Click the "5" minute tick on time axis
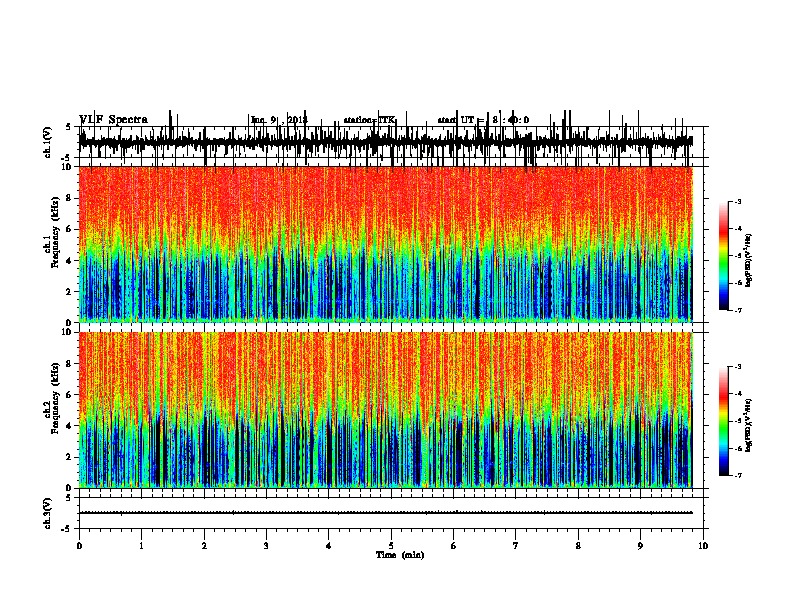Image resolution: width=792 pixels, height=612 pixels. tap(391, 546)
